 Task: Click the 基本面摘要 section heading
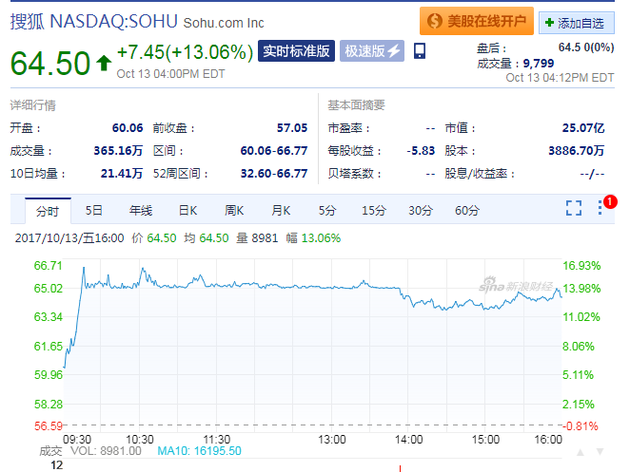coord(356,105)
